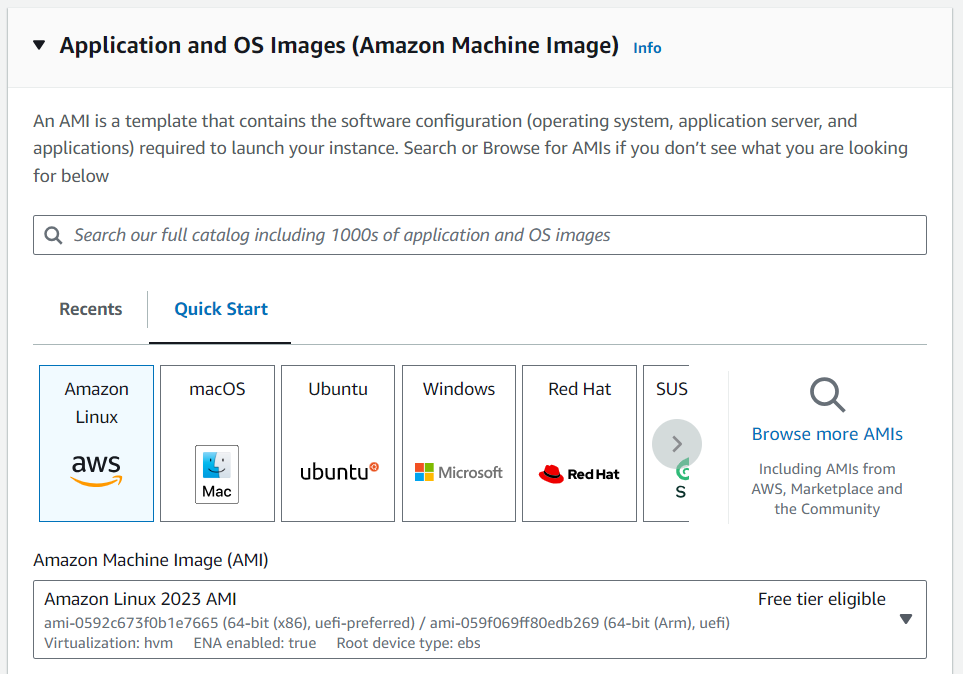Click the Amazon Linux tile label

[96, 403]
